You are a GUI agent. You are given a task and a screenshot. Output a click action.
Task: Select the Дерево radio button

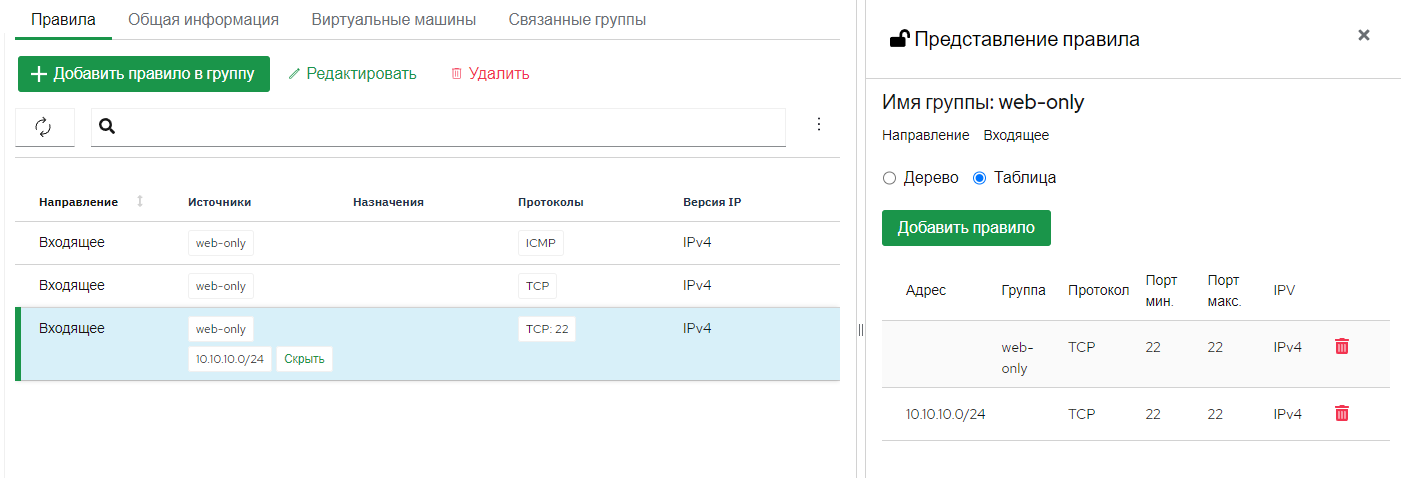[x=890, y=178]
